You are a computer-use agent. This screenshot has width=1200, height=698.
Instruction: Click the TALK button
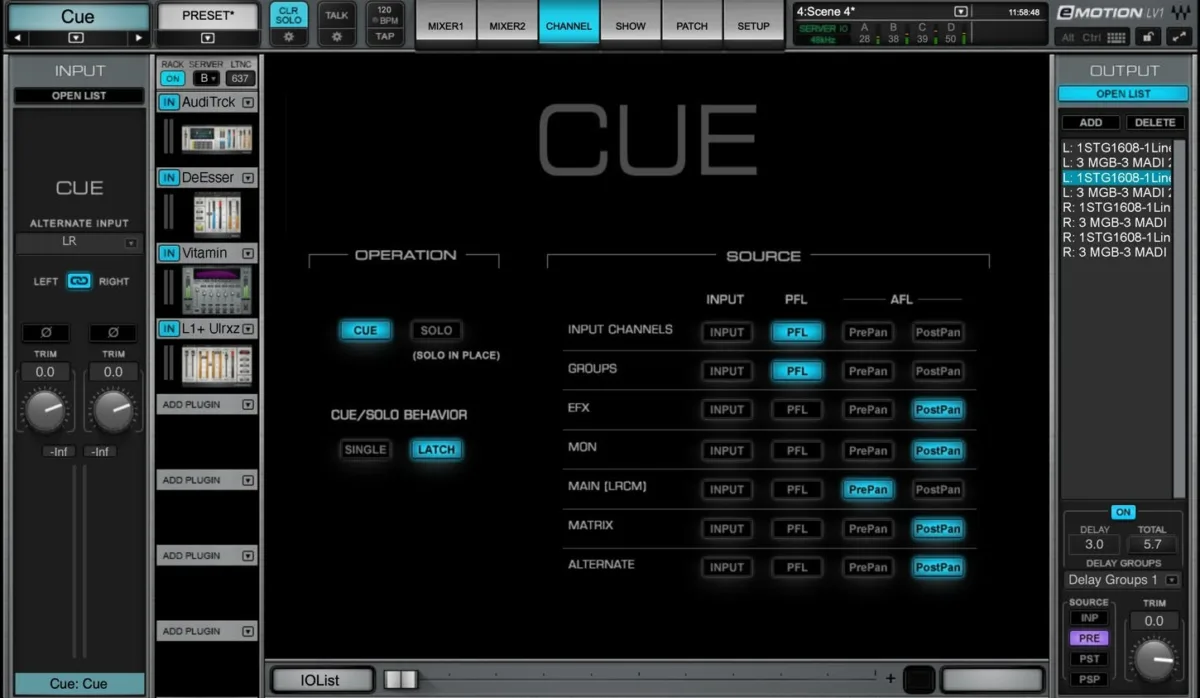[x=337, y=16]
